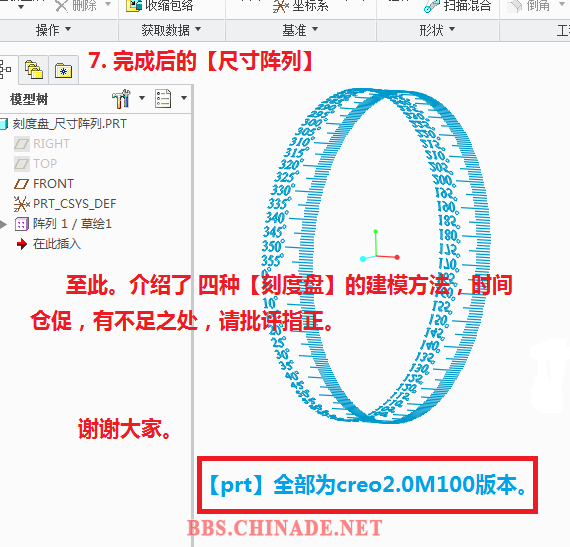Click the 收缩包络 shrinkwrap icon
Screen dimensions: 570x547
coord(133,5)
